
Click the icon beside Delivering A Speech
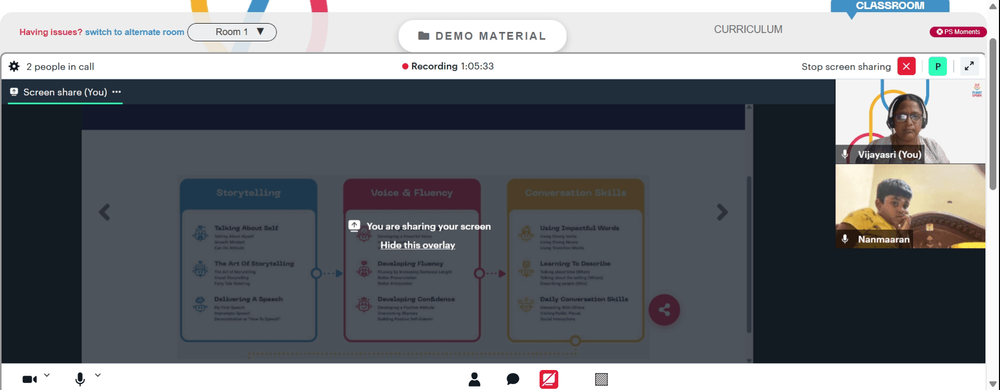pyautogui.click(x=200, y=305)
